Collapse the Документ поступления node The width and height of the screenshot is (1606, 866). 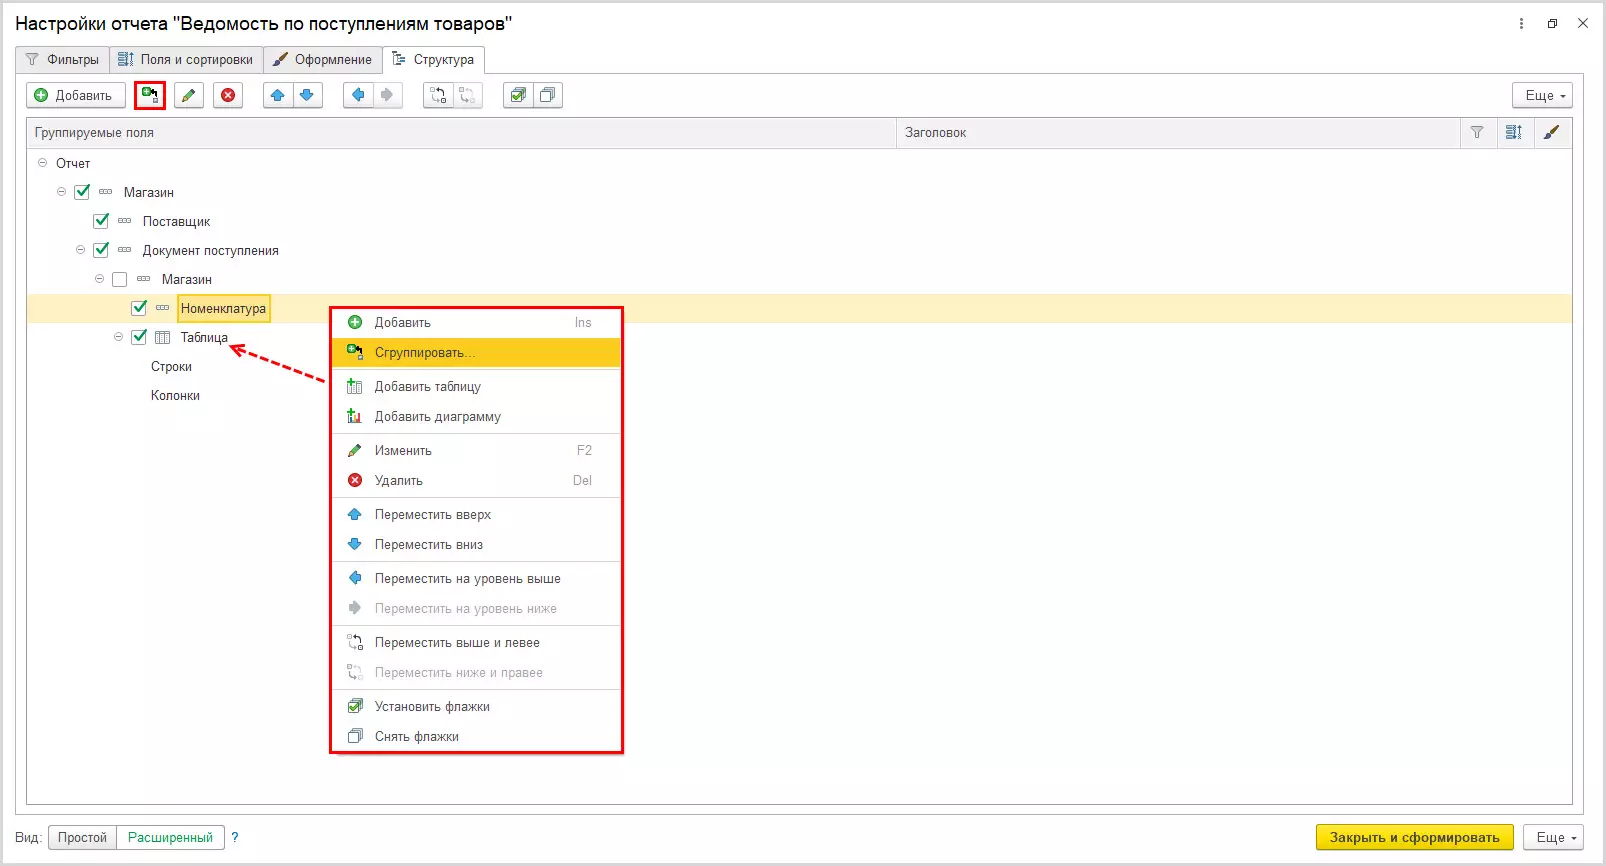click(x=80, y=250)
